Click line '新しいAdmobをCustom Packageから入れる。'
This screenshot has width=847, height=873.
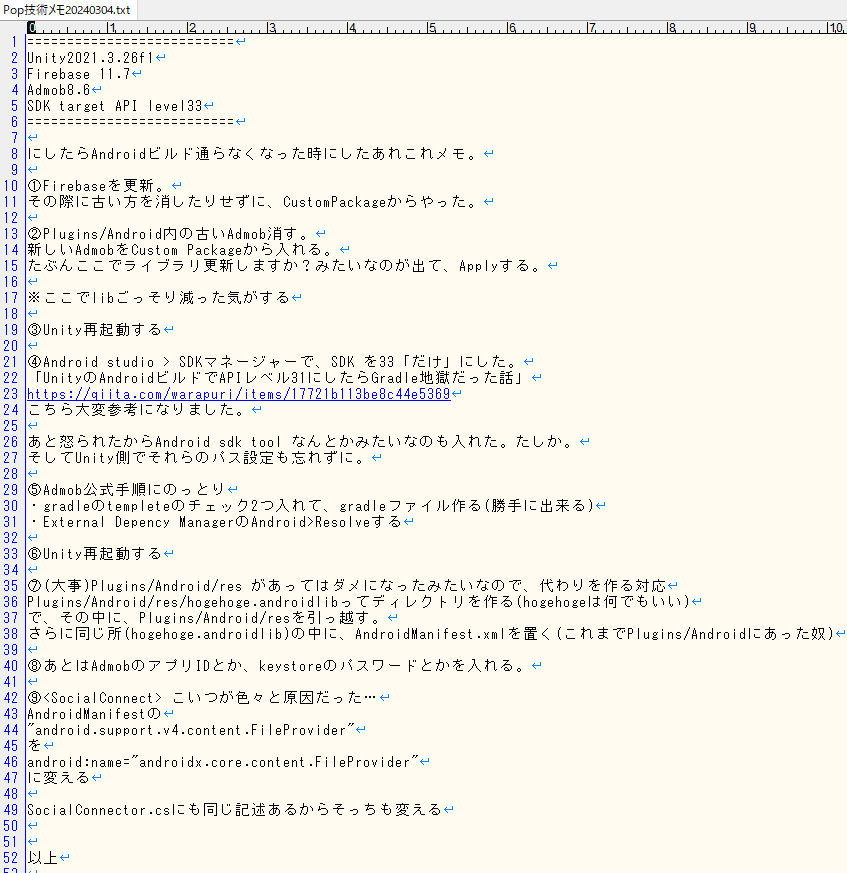[182, 249]
